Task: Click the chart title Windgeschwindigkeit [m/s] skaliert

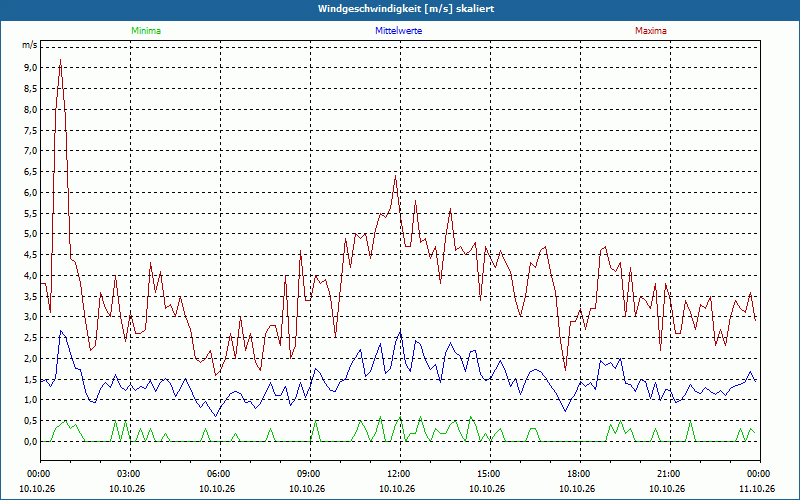Action: (x=406, y=9)
